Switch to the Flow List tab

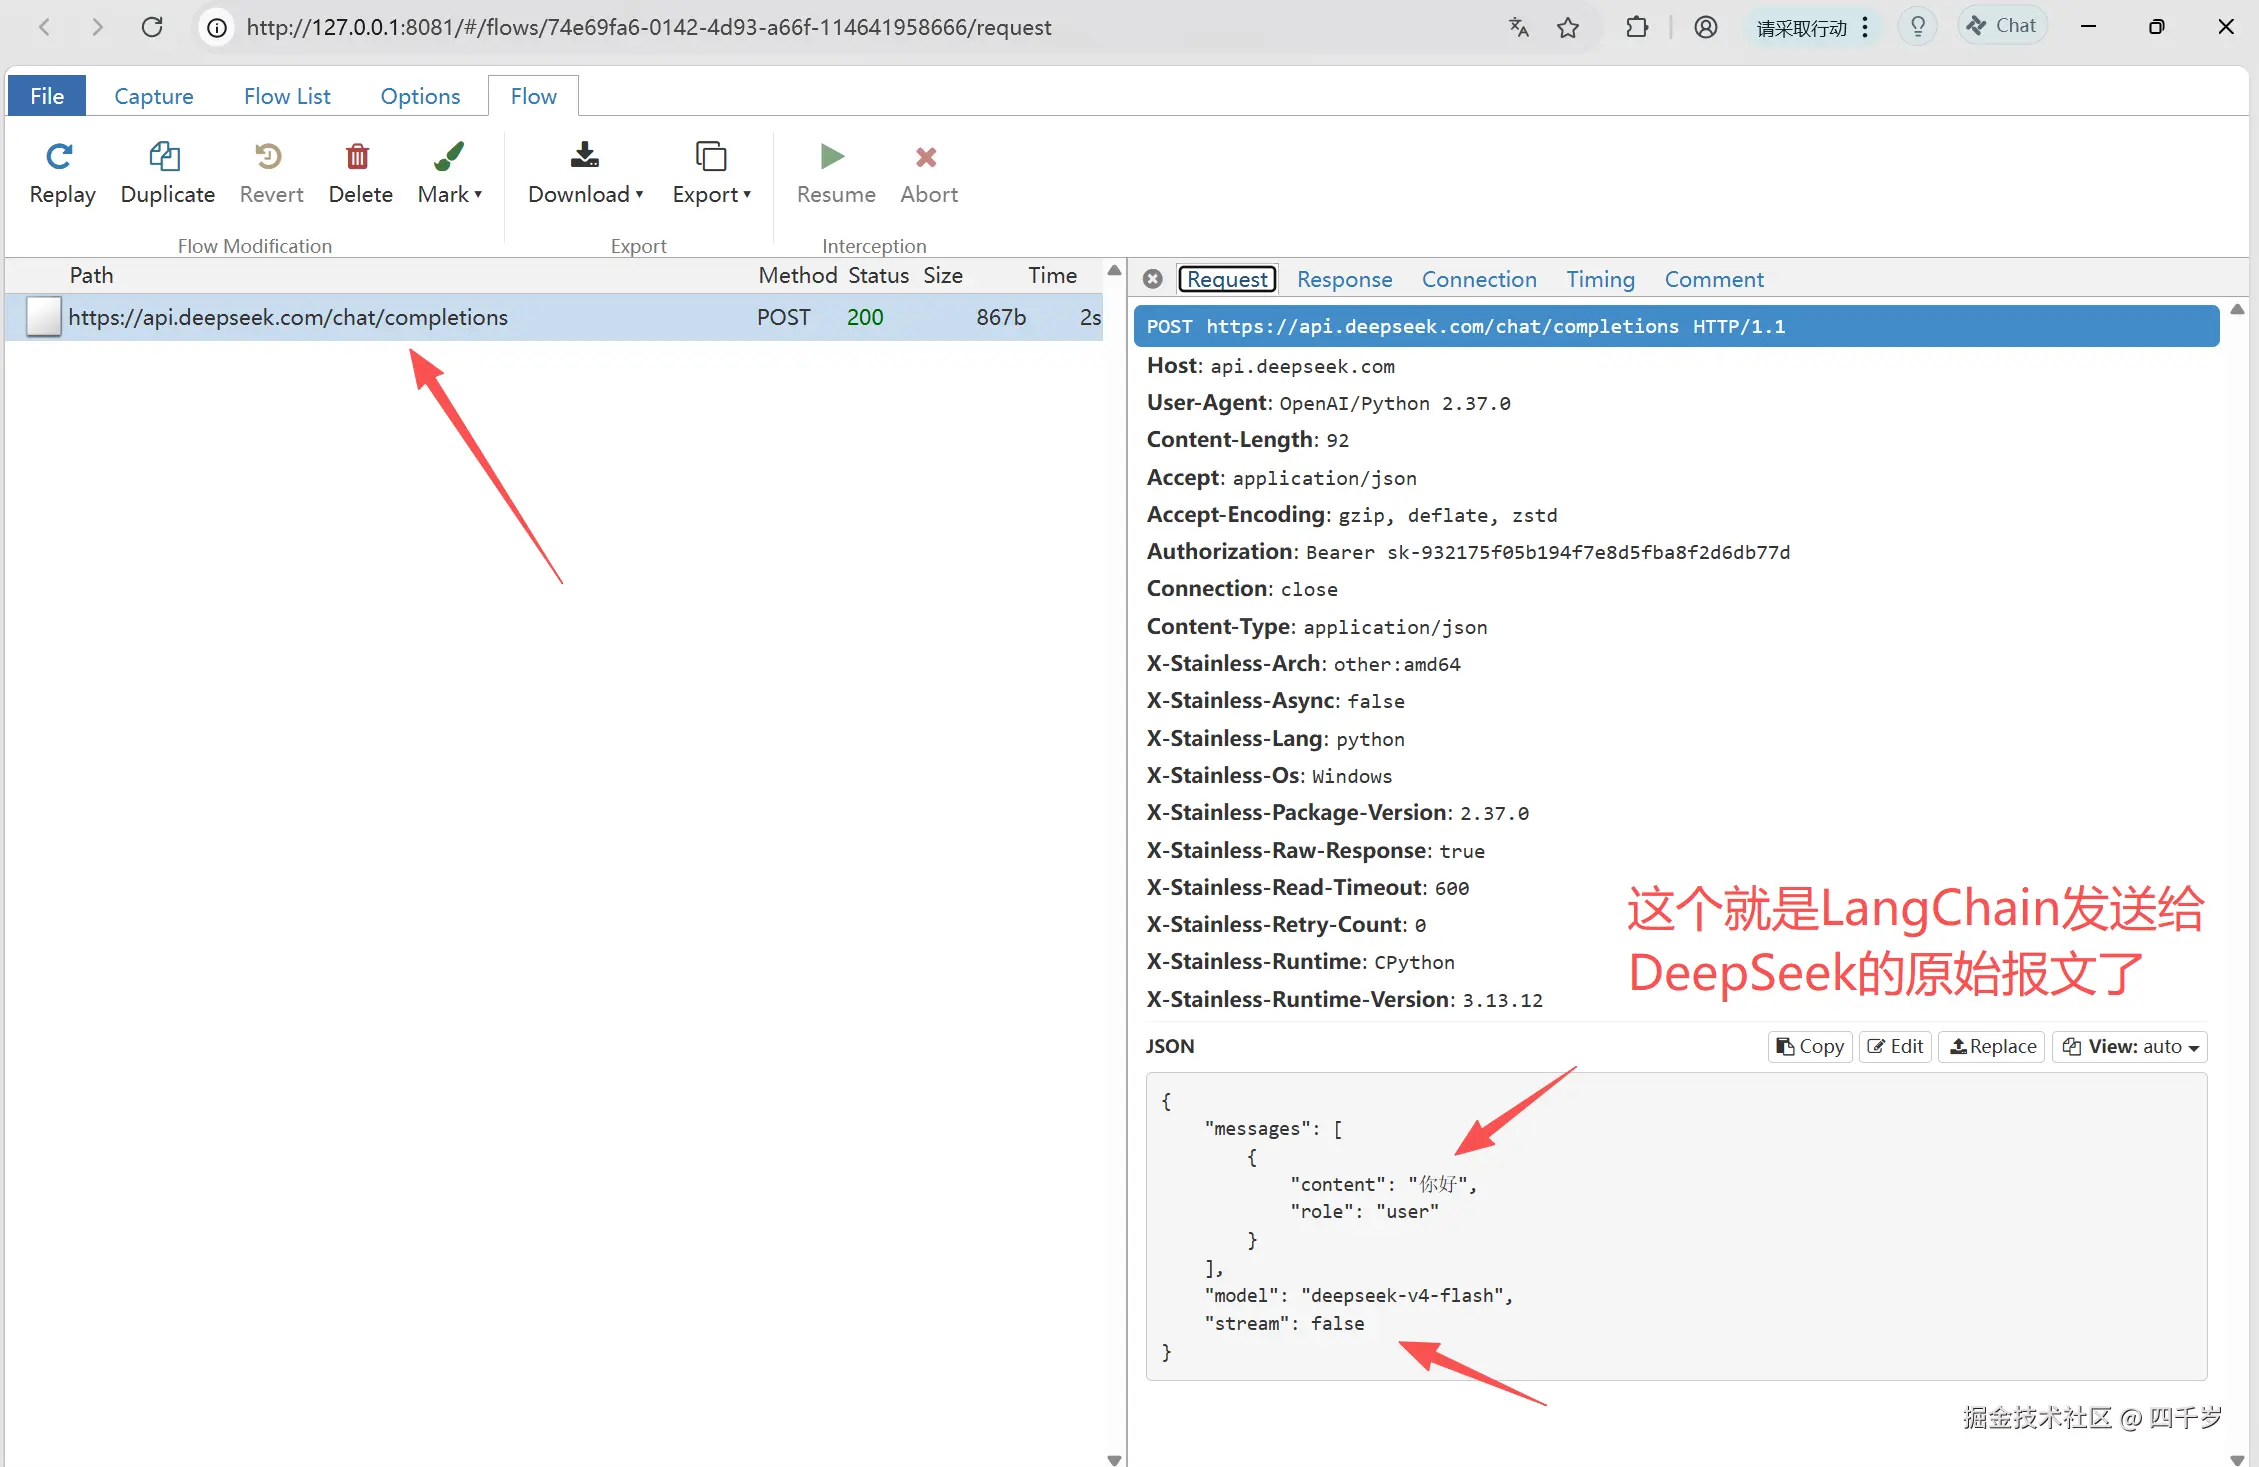[x=287, y=96]
